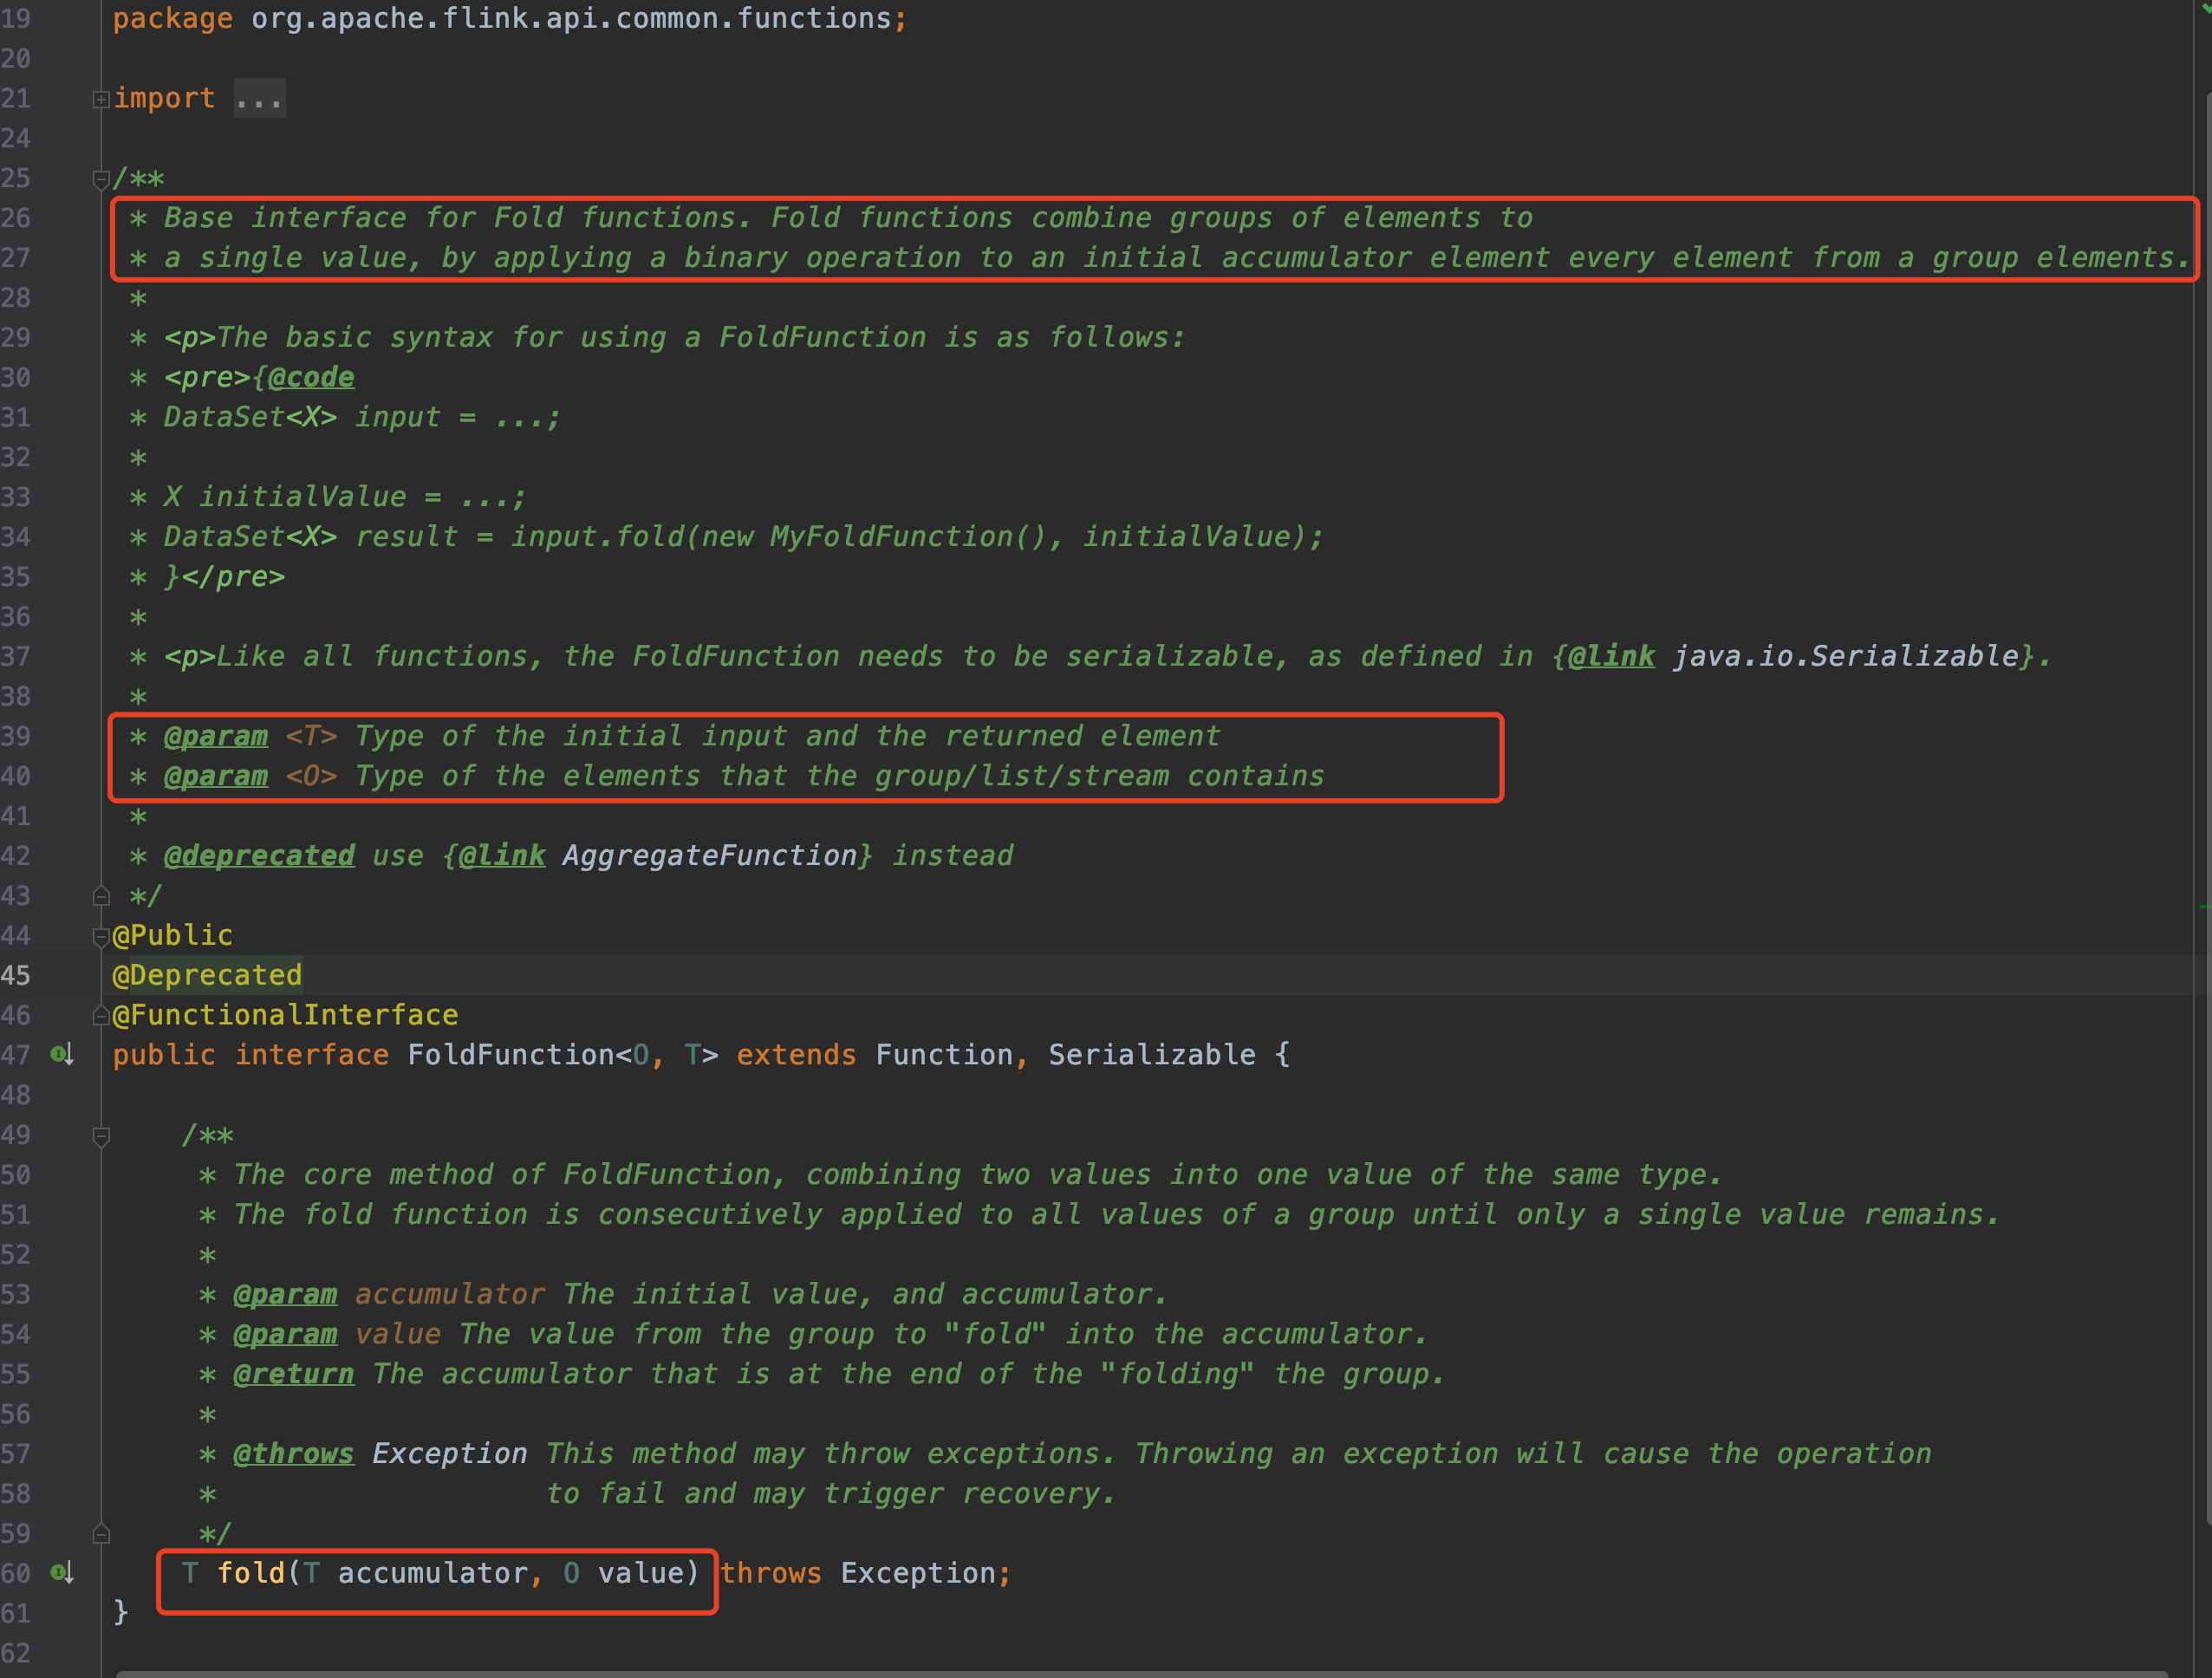Click the @deprecated Javadoc tag
The height and width of the screenshot is (1678, 2212).
tap(259, 855)
